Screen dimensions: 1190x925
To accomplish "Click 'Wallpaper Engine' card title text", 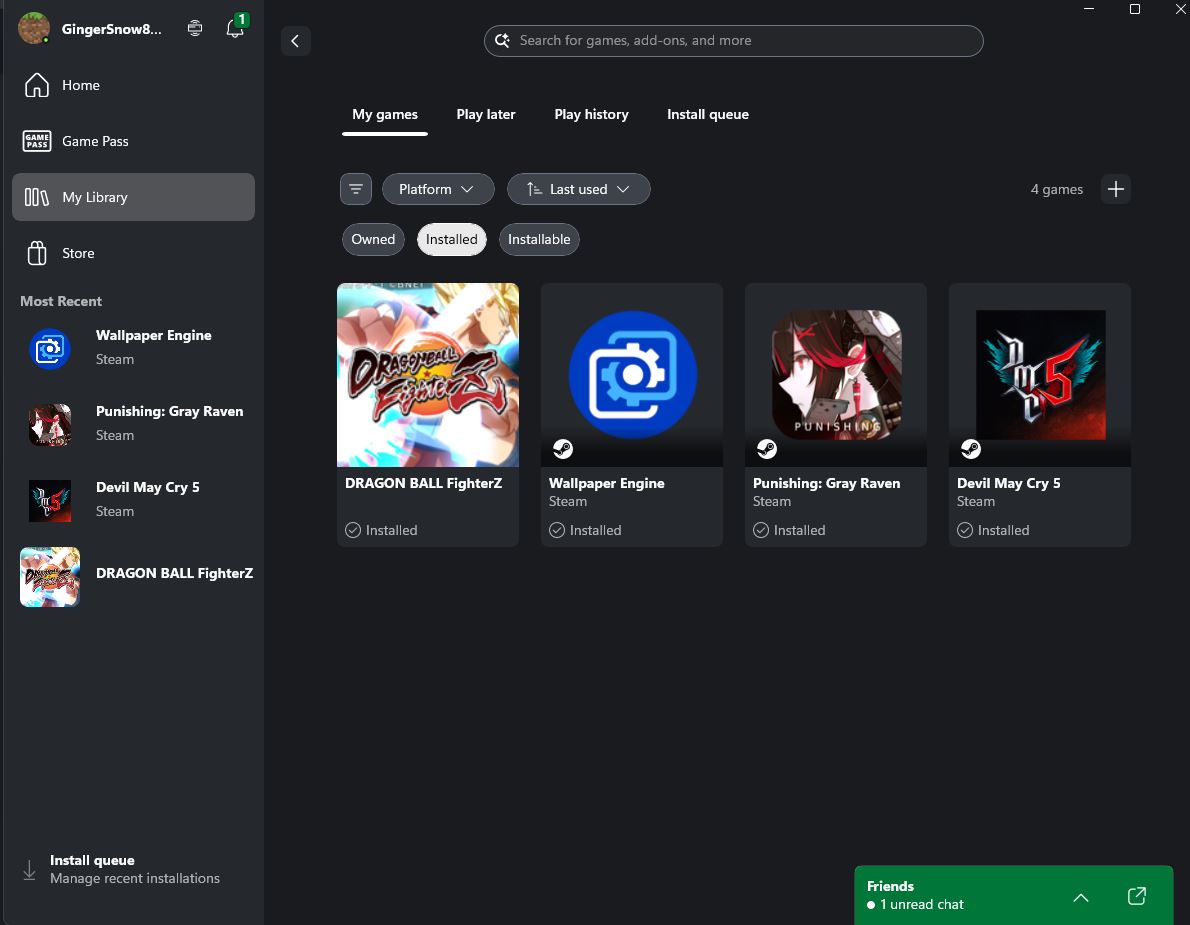I will pyautogui.click(x=606, y=483).
